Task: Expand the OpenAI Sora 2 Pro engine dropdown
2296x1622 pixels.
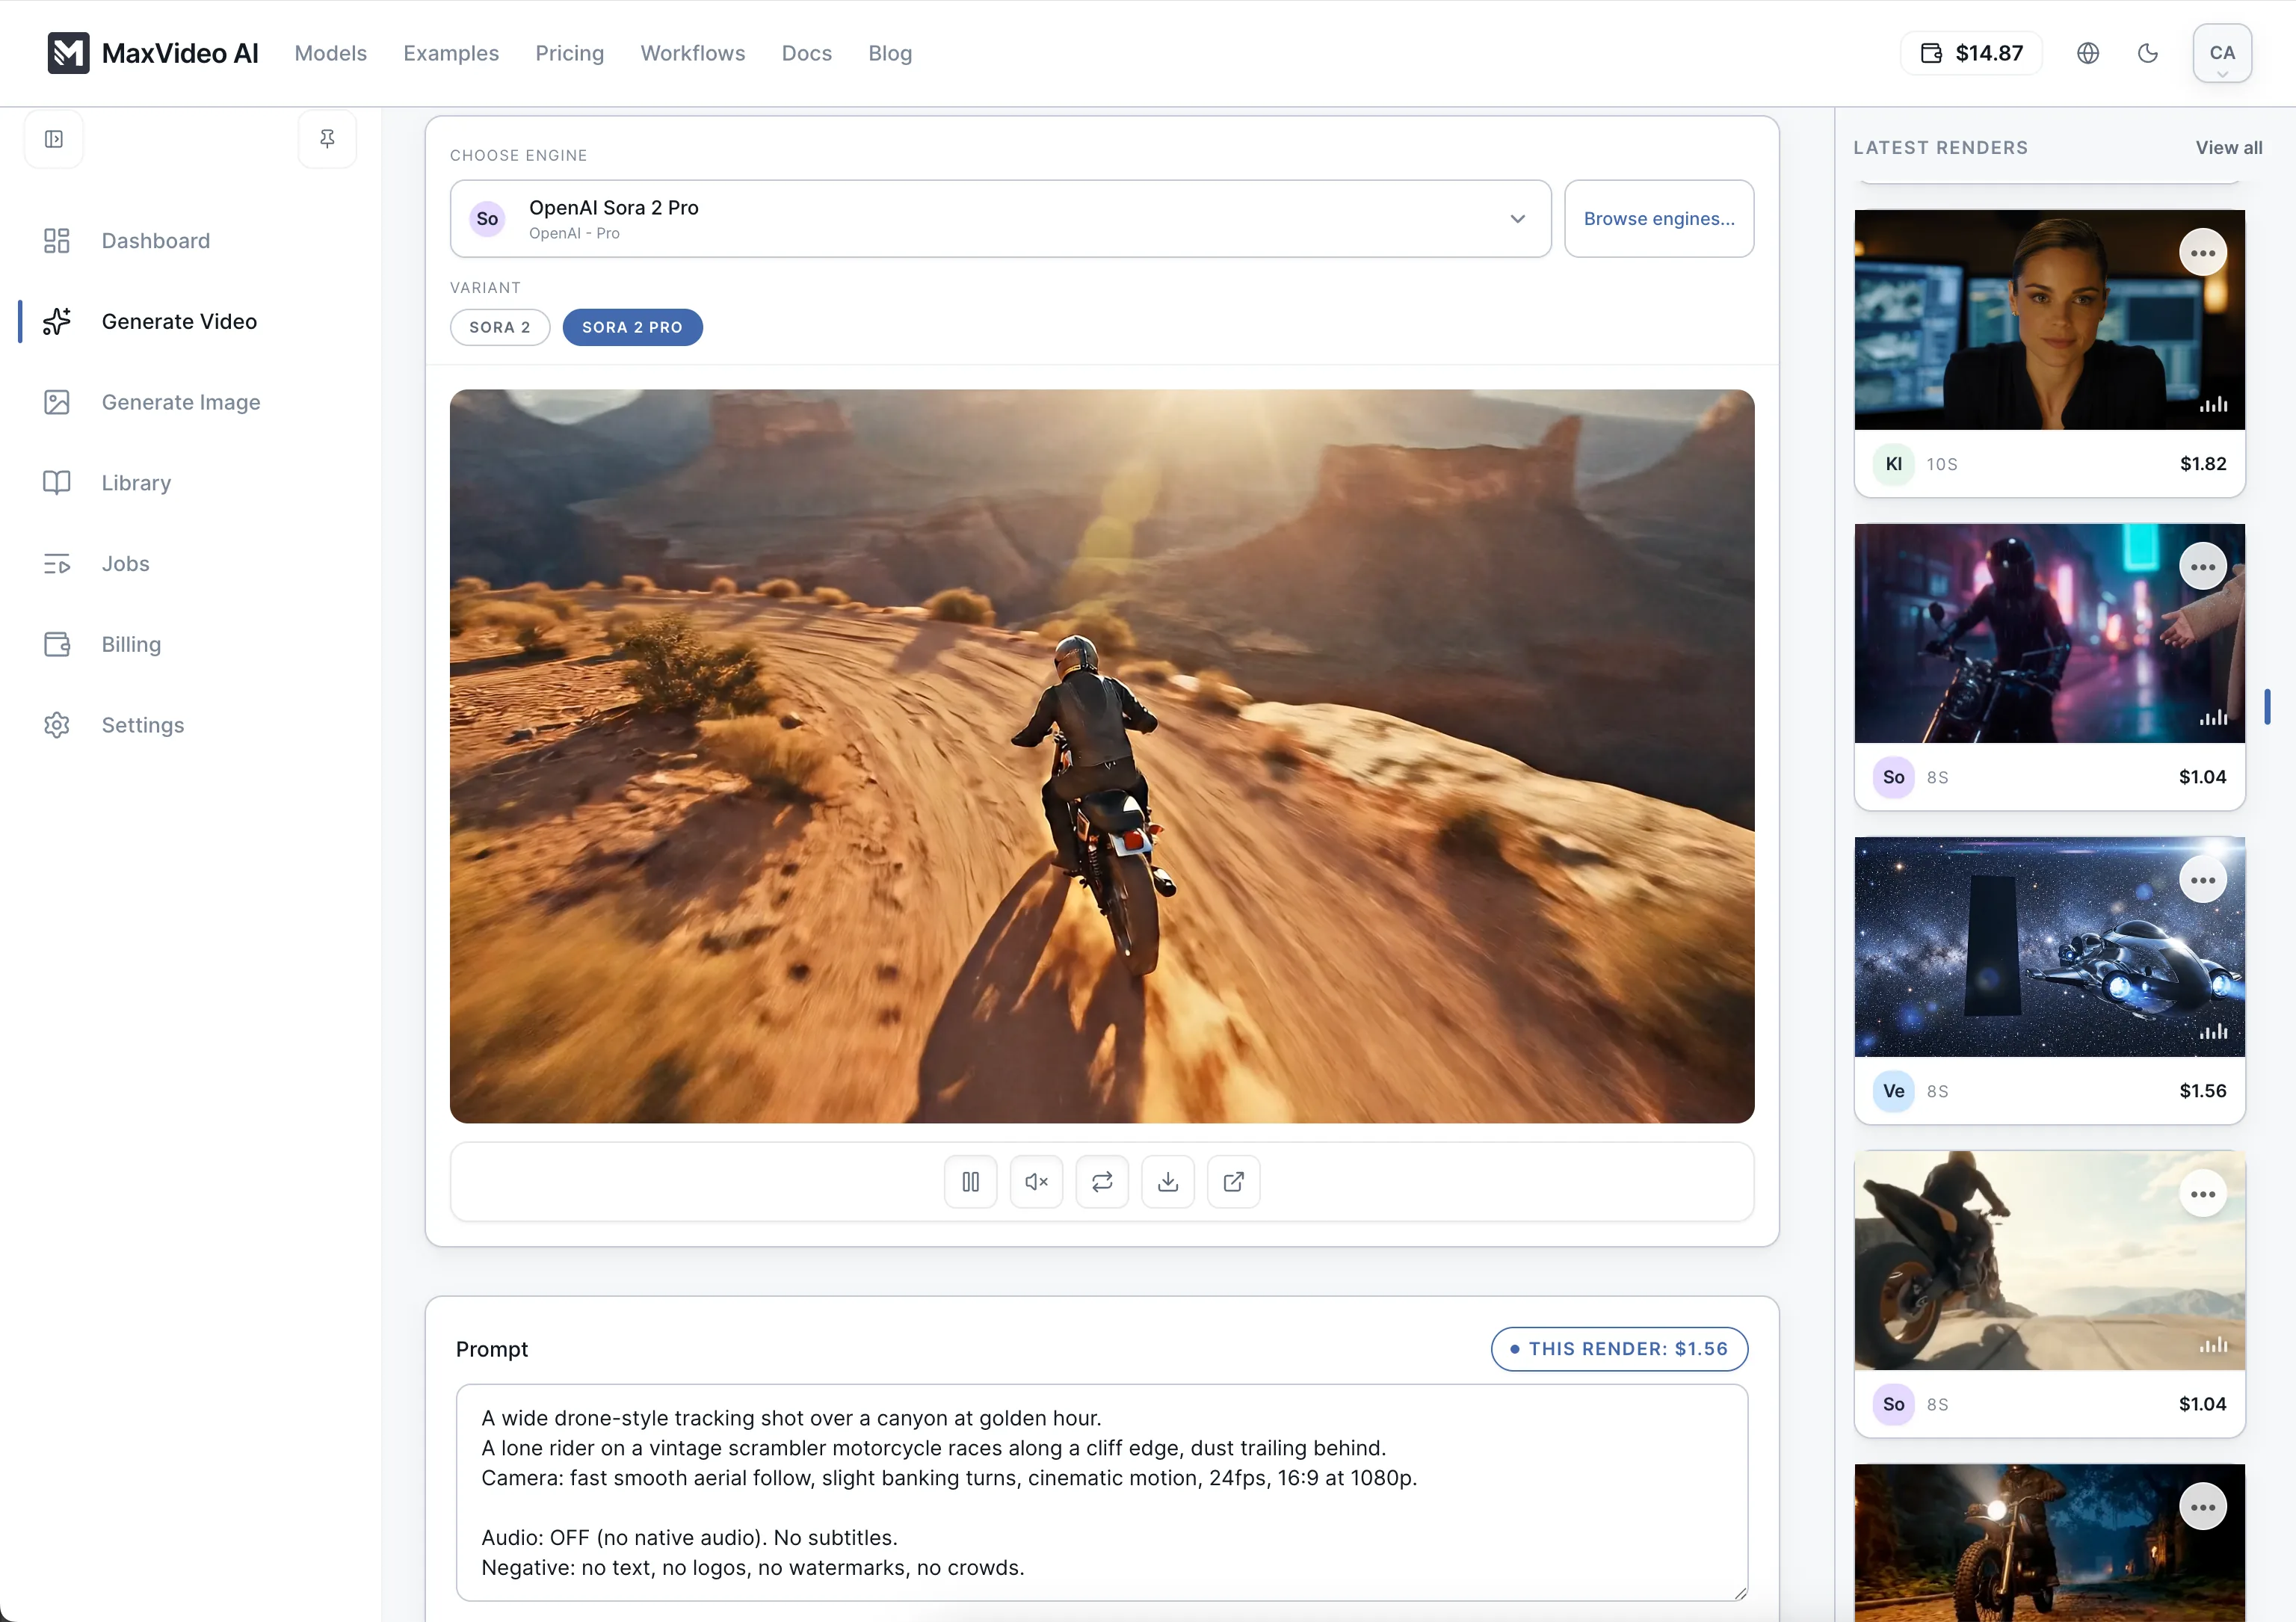Action: click(1517, 218)
